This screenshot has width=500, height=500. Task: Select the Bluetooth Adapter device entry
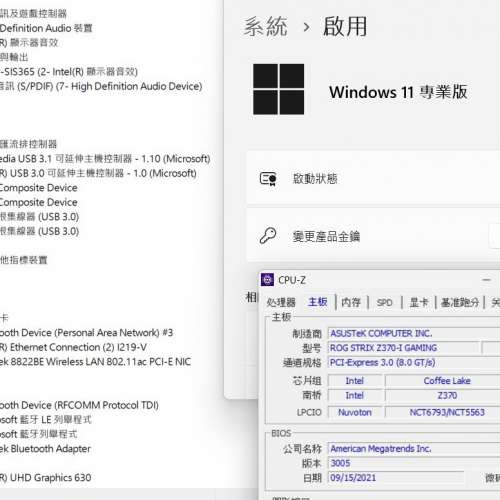pyautogui.click(x=45, y=449)
